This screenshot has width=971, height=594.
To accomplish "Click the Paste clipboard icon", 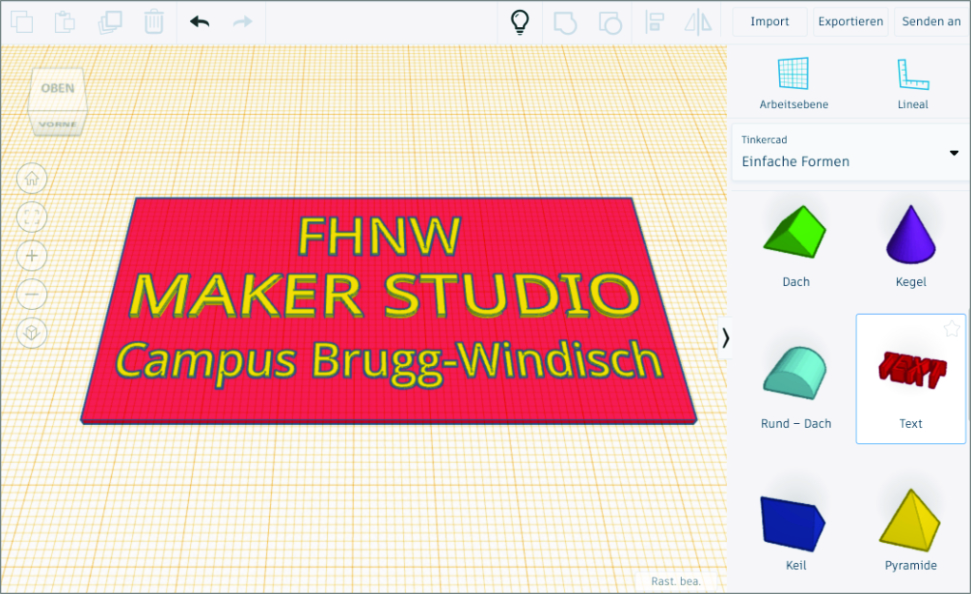I will pos(65,22).
